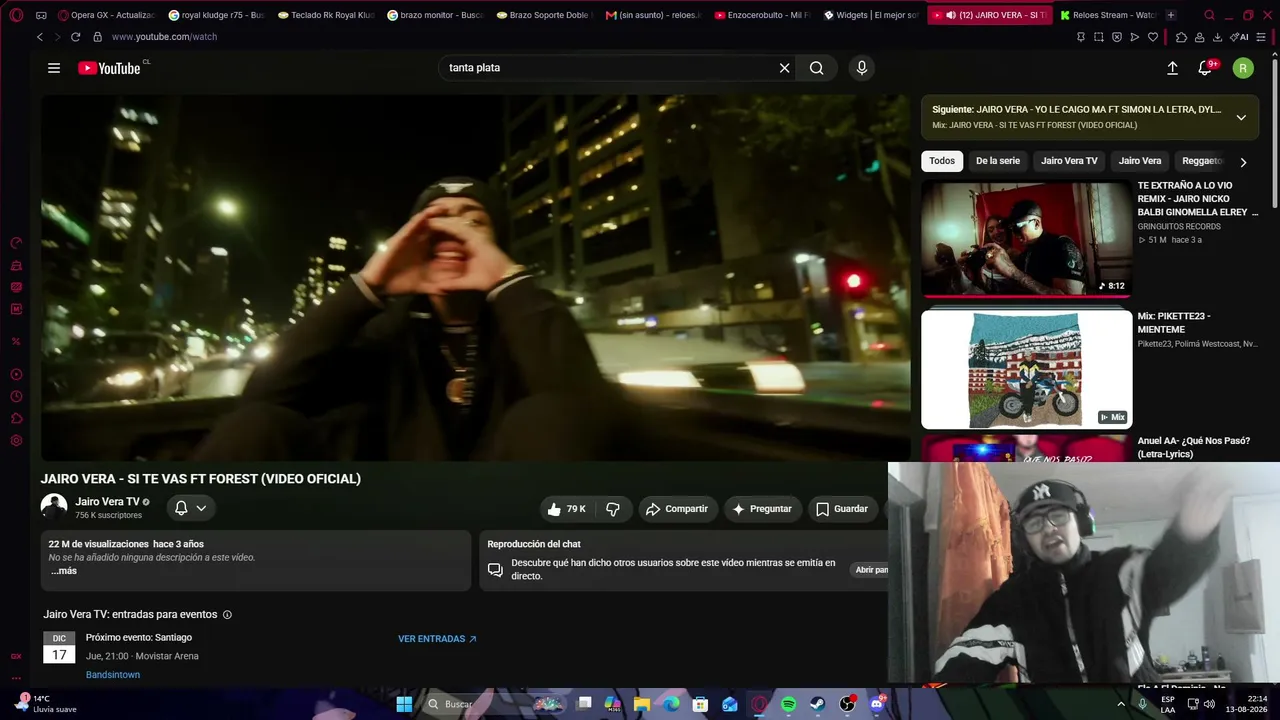1280x720 pixels.
Task: Switch to the 'Teclado Rk Royal Kludge' tab
Action: click(x=325, y=15)
